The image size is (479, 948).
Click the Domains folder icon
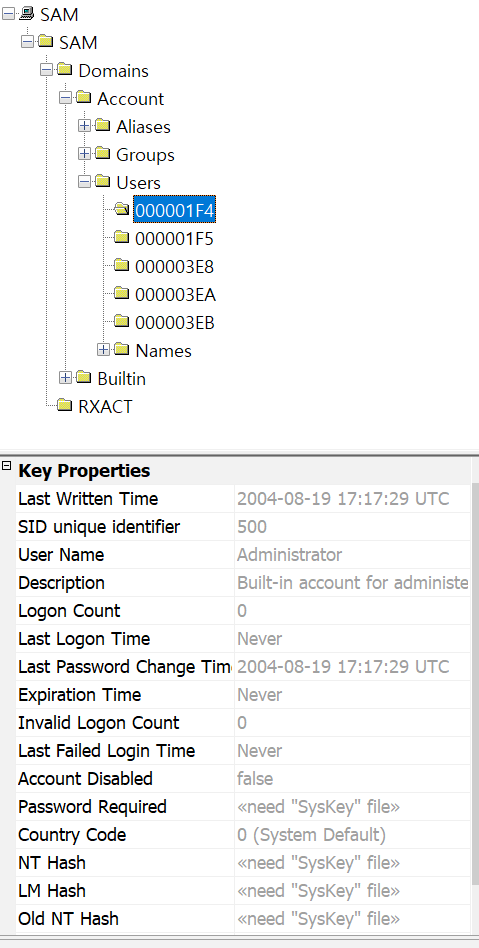point(65,70)
